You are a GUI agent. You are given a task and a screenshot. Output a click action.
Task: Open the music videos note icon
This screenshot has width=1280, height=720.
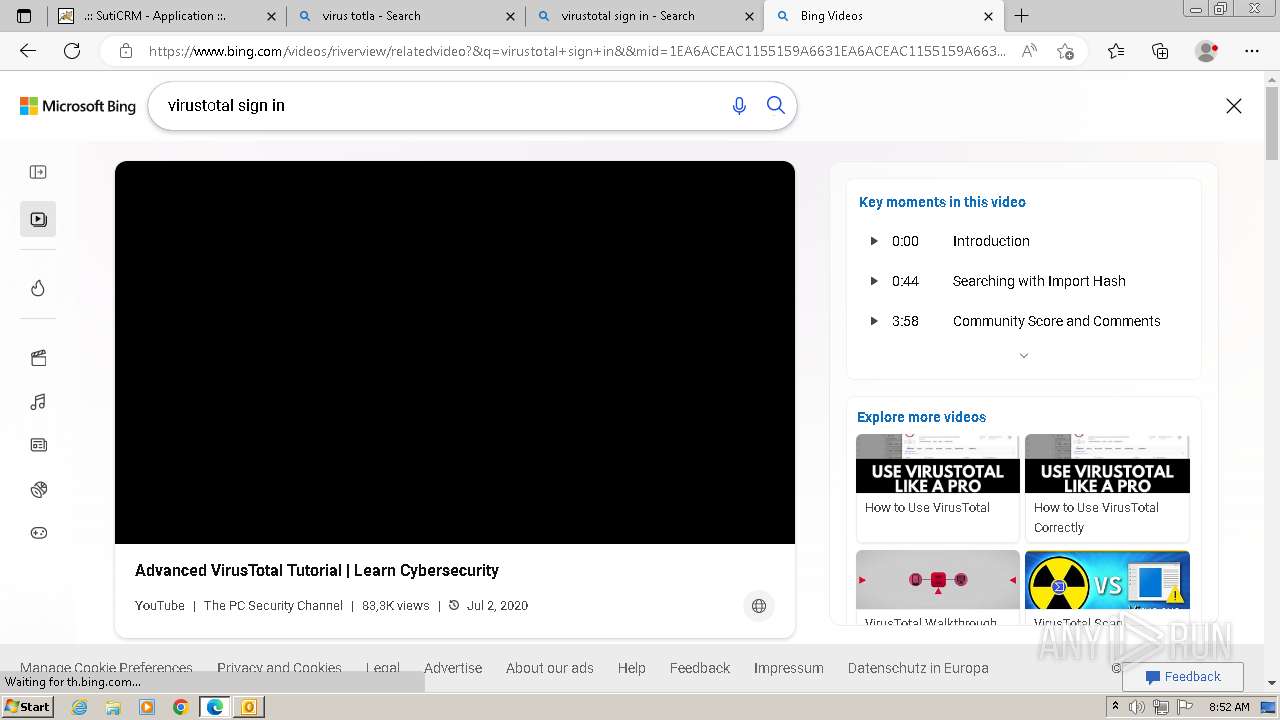[38, 402]
